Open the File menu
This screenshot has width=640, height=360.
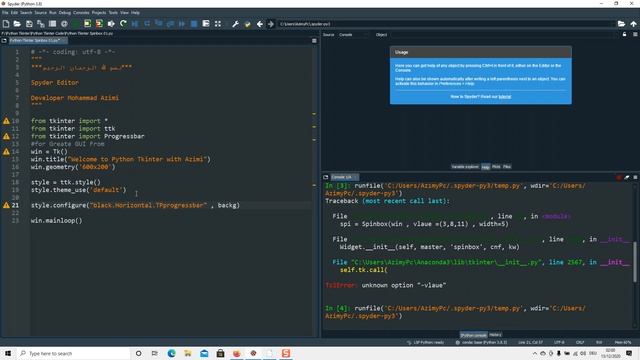click(x=5, y=13)
